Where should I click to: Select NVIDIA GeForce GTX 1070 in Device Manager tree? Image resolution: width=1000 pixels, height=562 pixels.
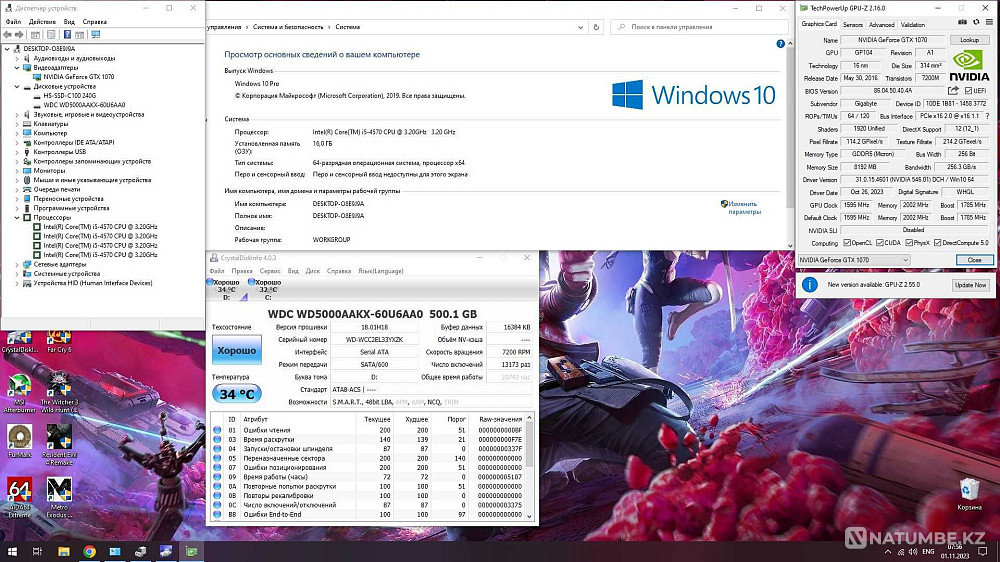(x=78, y=77)
